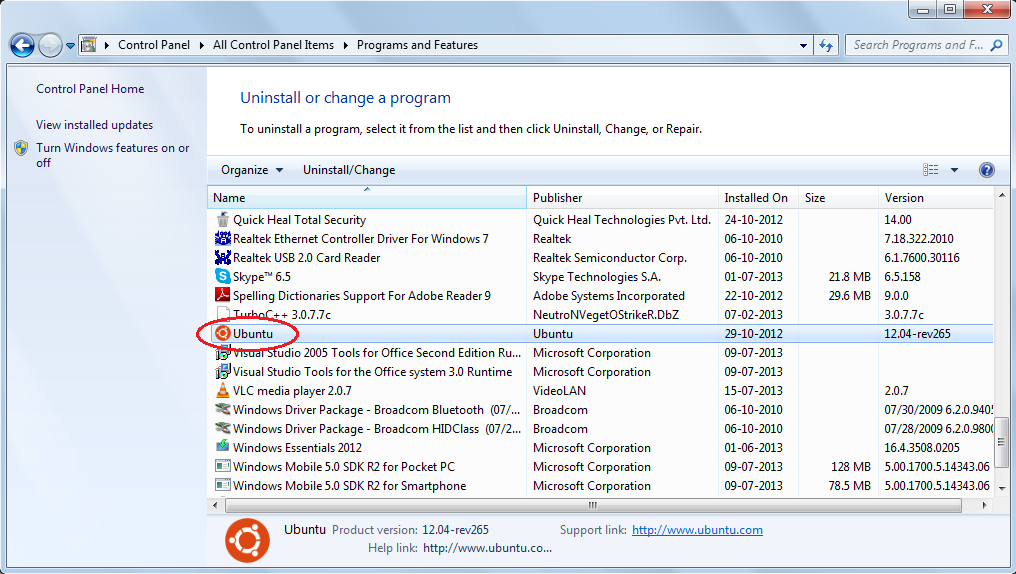The image size is (1016, 574).
Task: Click the Control Panel icon in address bar
Action: [89, 45]
